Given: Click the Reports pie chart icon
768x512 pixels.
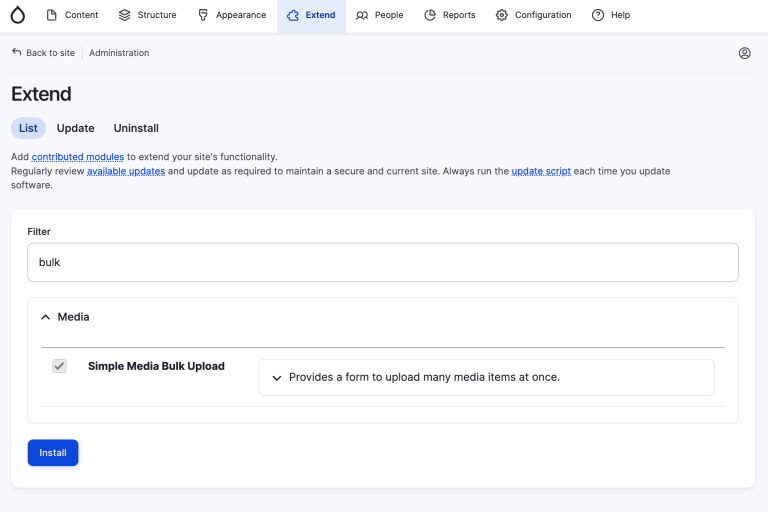Looking at the screenshot, I should tap(430, 15).
